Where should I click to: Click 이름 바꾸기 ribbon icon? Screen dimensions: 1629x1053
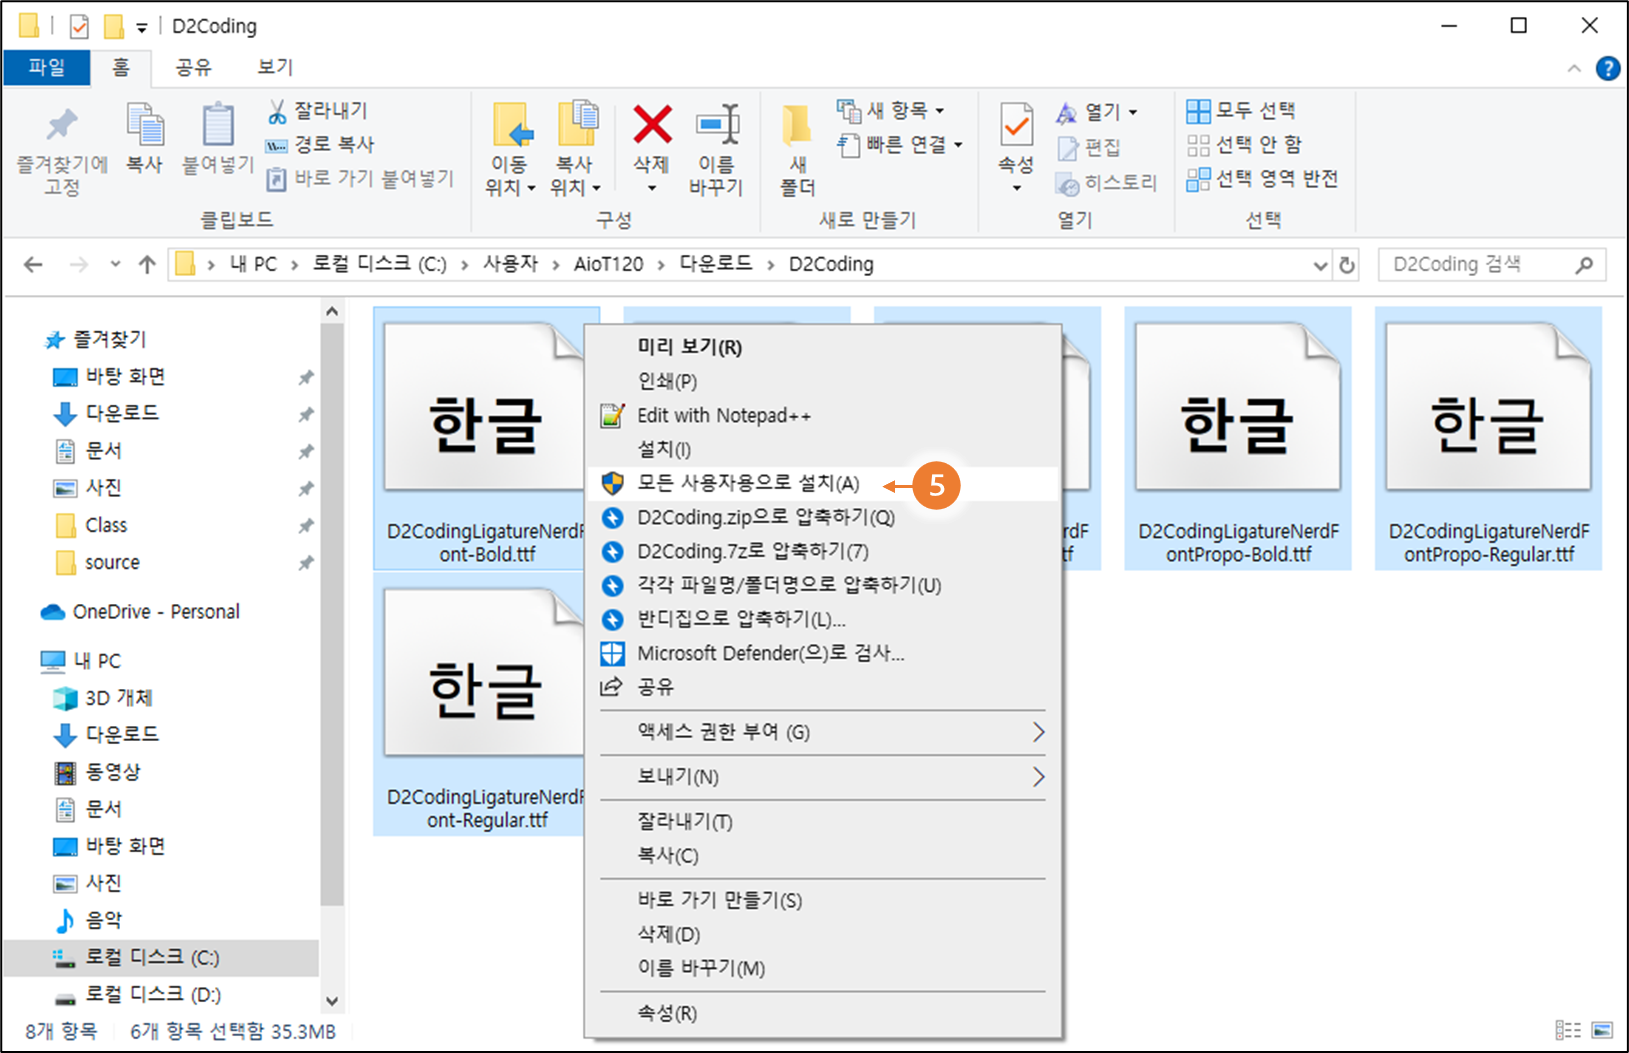pos(717,124)
